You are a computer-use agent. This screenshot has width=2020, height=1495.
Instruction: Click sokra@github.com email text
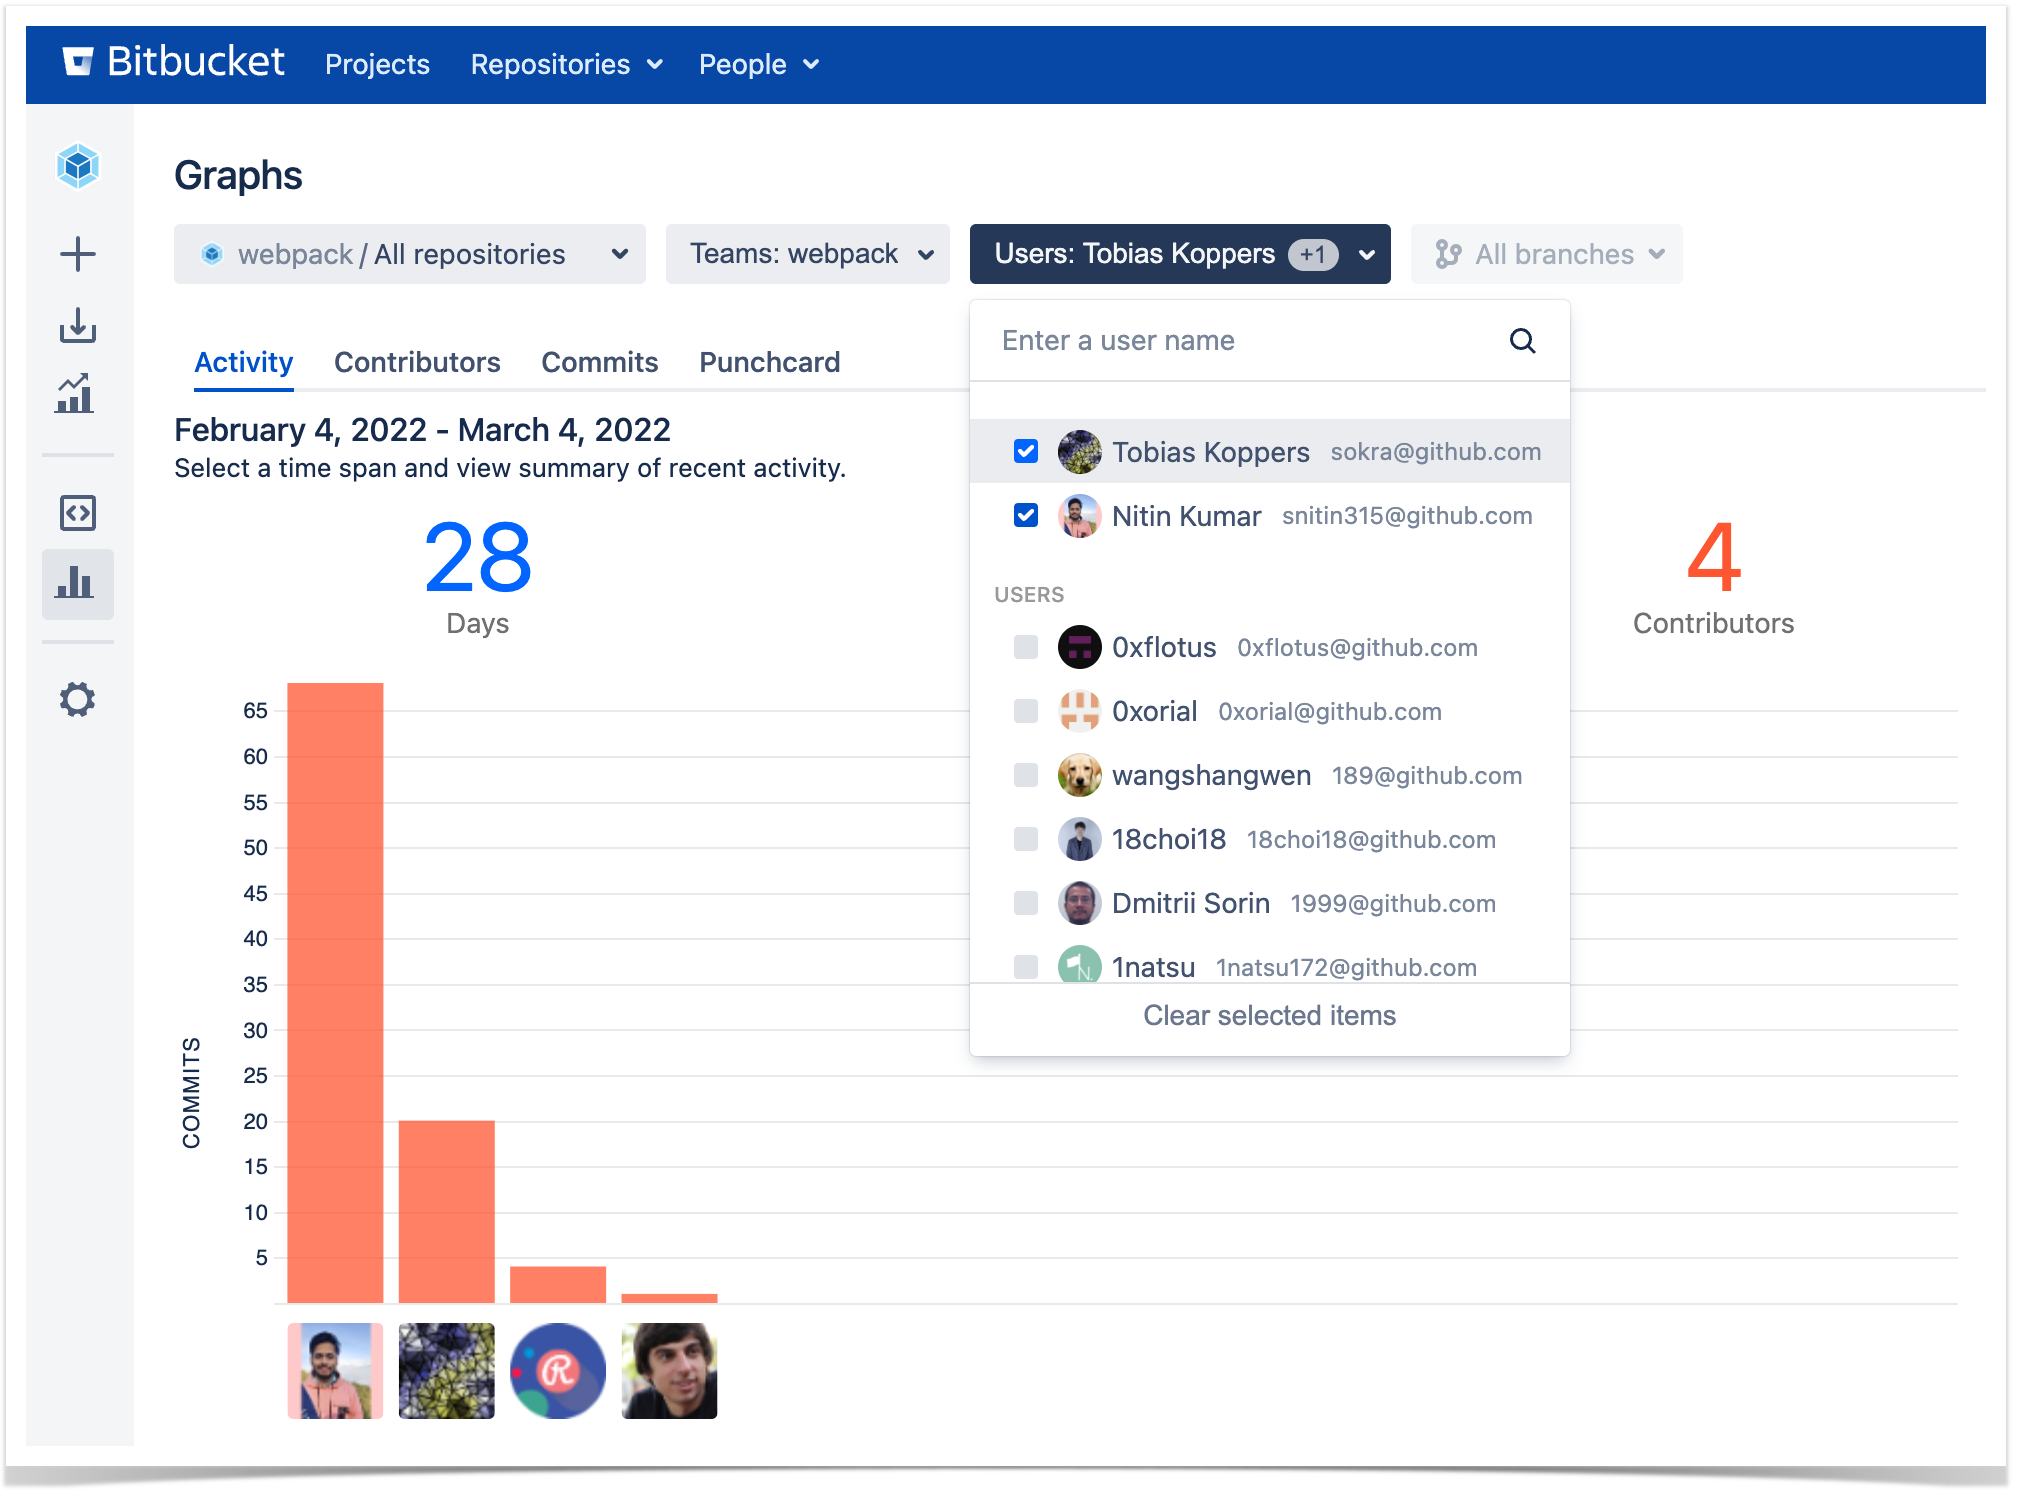tap(1436, 452)
